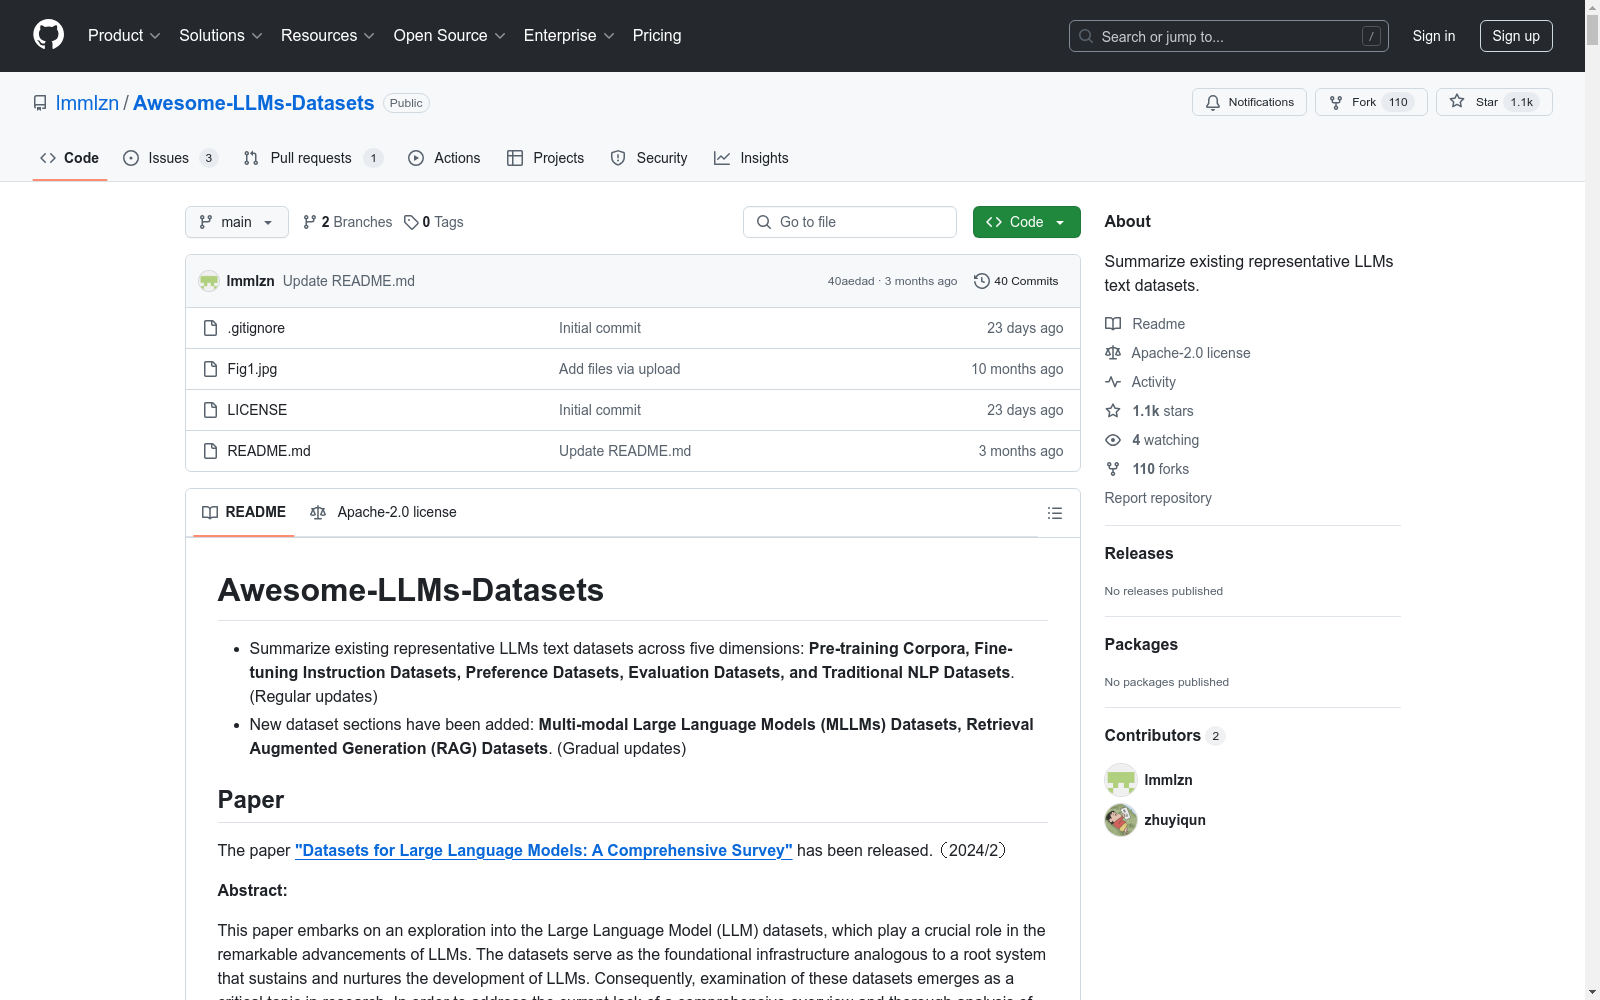Viewport: 1600px width, 1000px height.
Task: Open the Awesome-LLMs-Datasets repository link
Action: pos(253,103)
